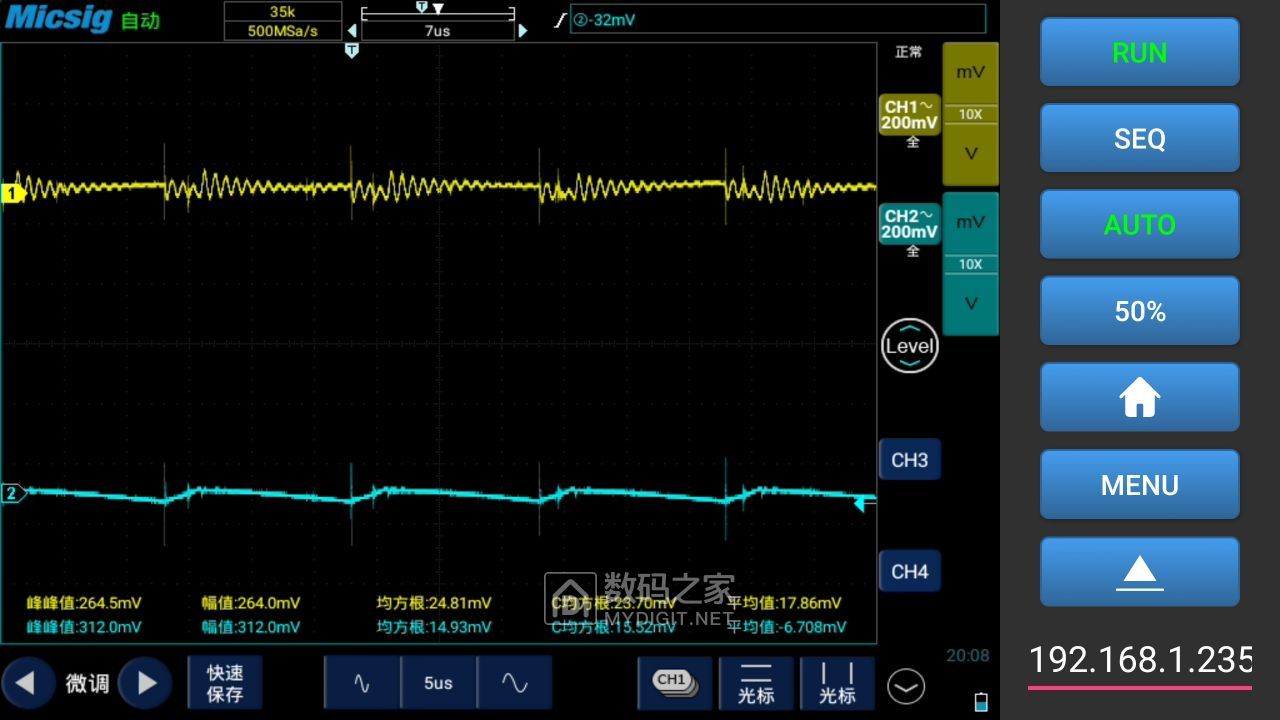1280x720 pixels.
Task: Decrease CH1 scale toward V
Action: pos(970,154)
